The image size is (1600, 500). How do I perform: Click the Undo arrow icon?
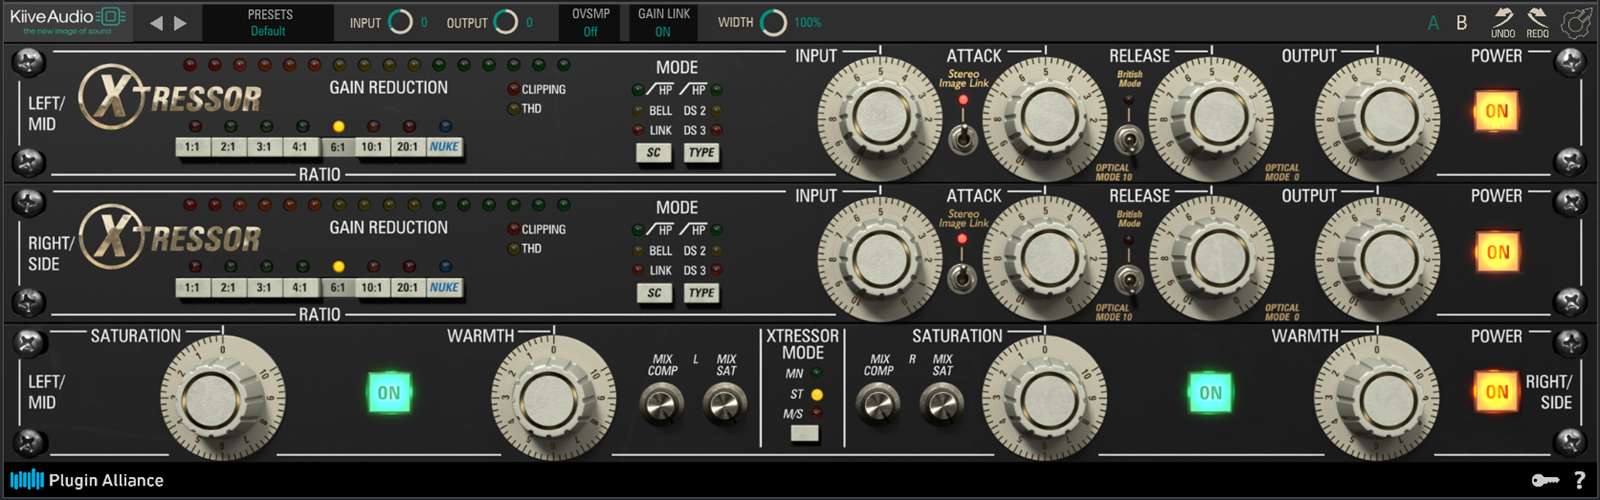point(1503,18)
